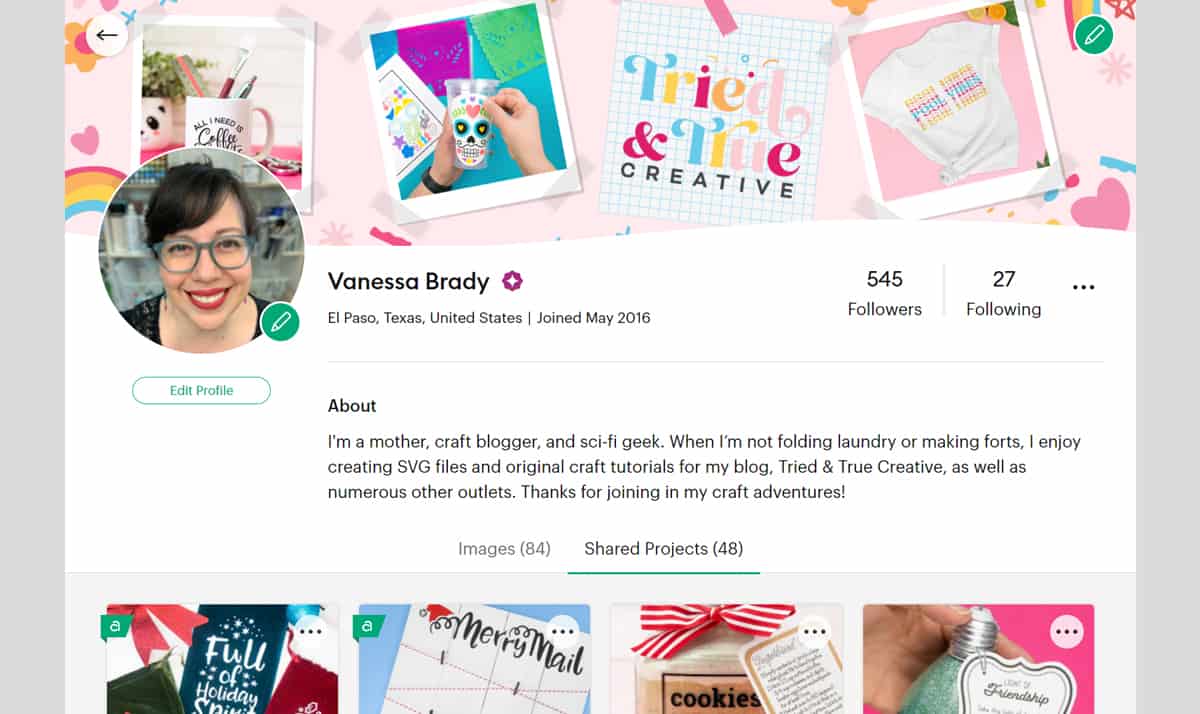Select the Shared Projects (48) tab

click(664, 548)
